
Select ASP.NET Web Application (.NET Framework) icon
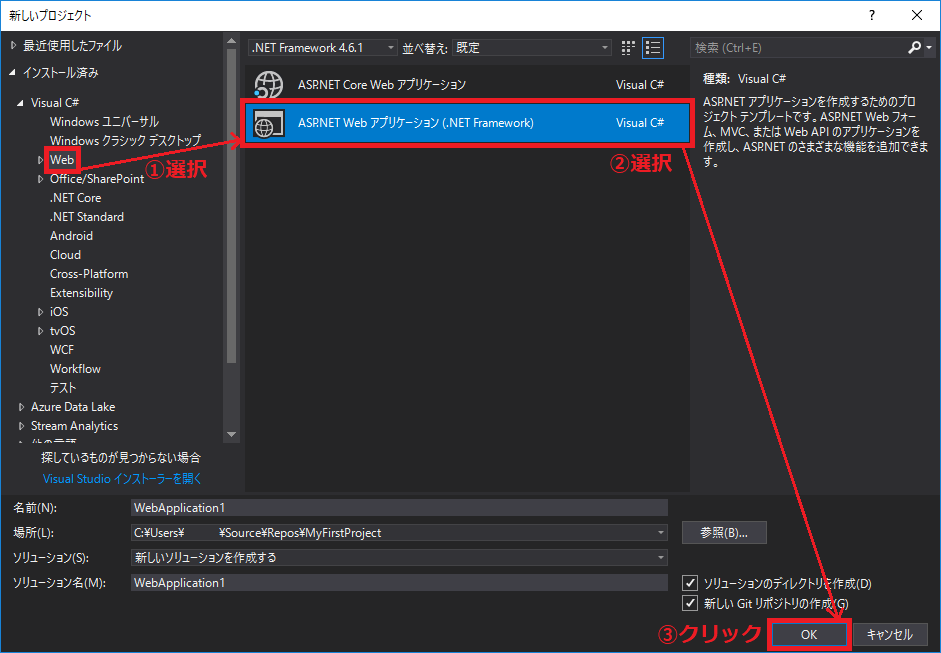[x=268, y=123]
